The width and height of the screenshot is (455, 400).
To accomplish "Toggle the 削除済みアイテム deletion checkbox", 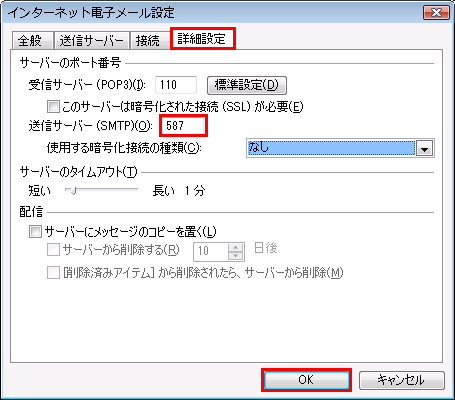I will point(53,273).
